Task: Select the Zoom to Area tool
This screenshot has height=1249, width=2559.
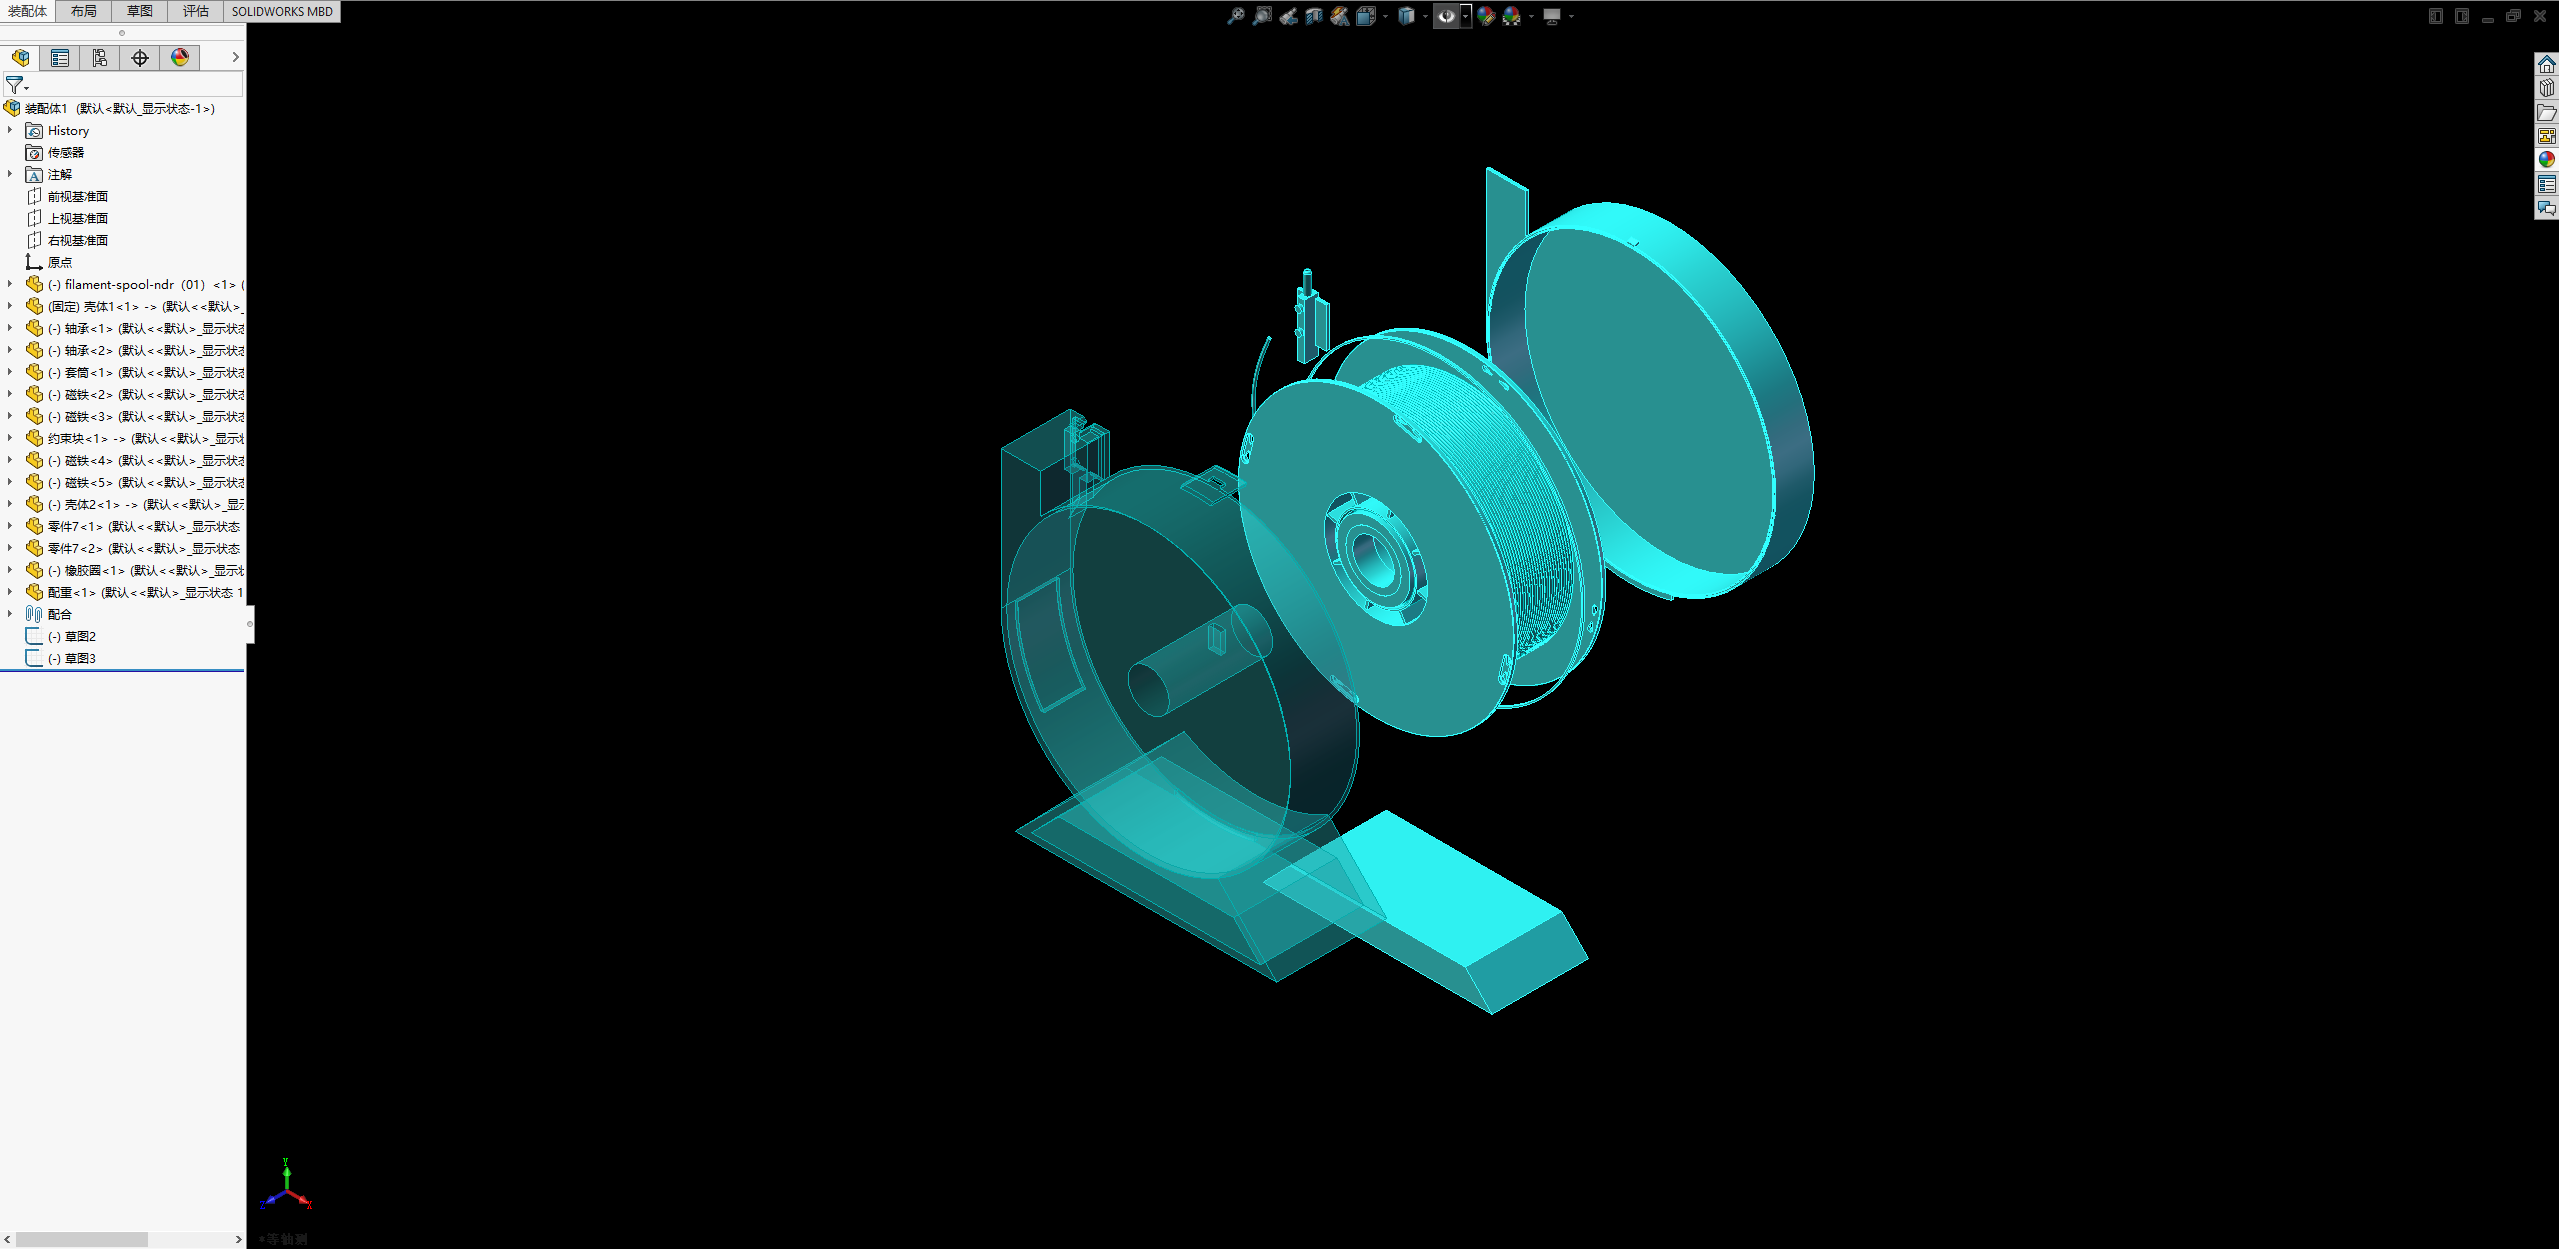Action: point(1262,16)
